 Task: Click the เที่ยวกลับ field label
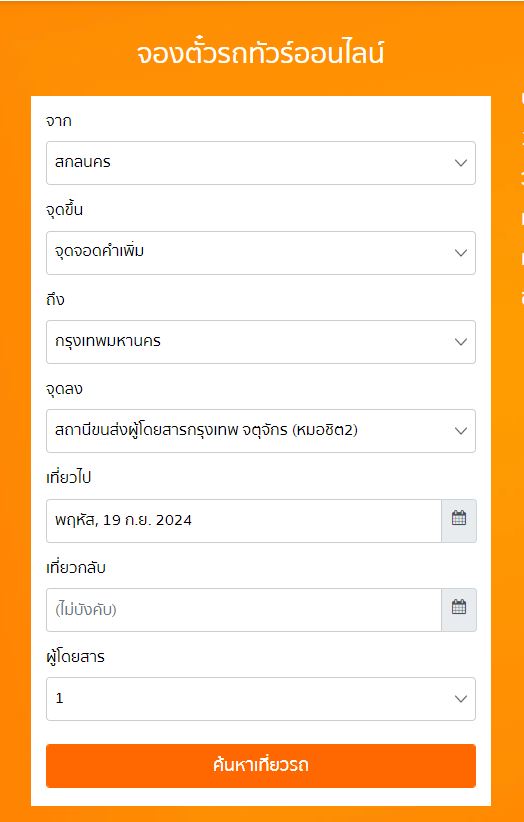[76, 567]
